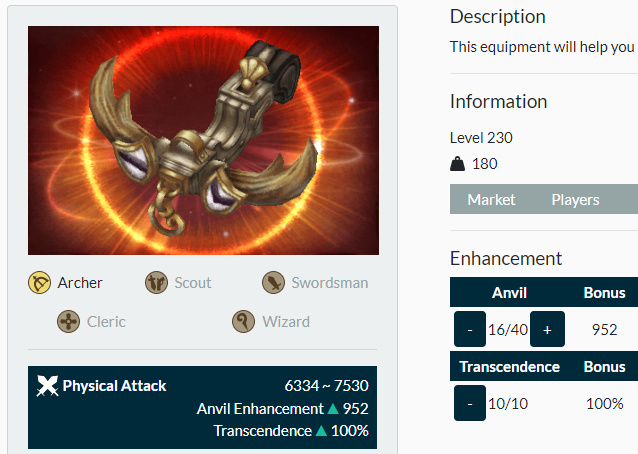This screenshot has width=638, height=454.
Task: Decrease the Anvil enhancement level
Action: coord(469,329)
